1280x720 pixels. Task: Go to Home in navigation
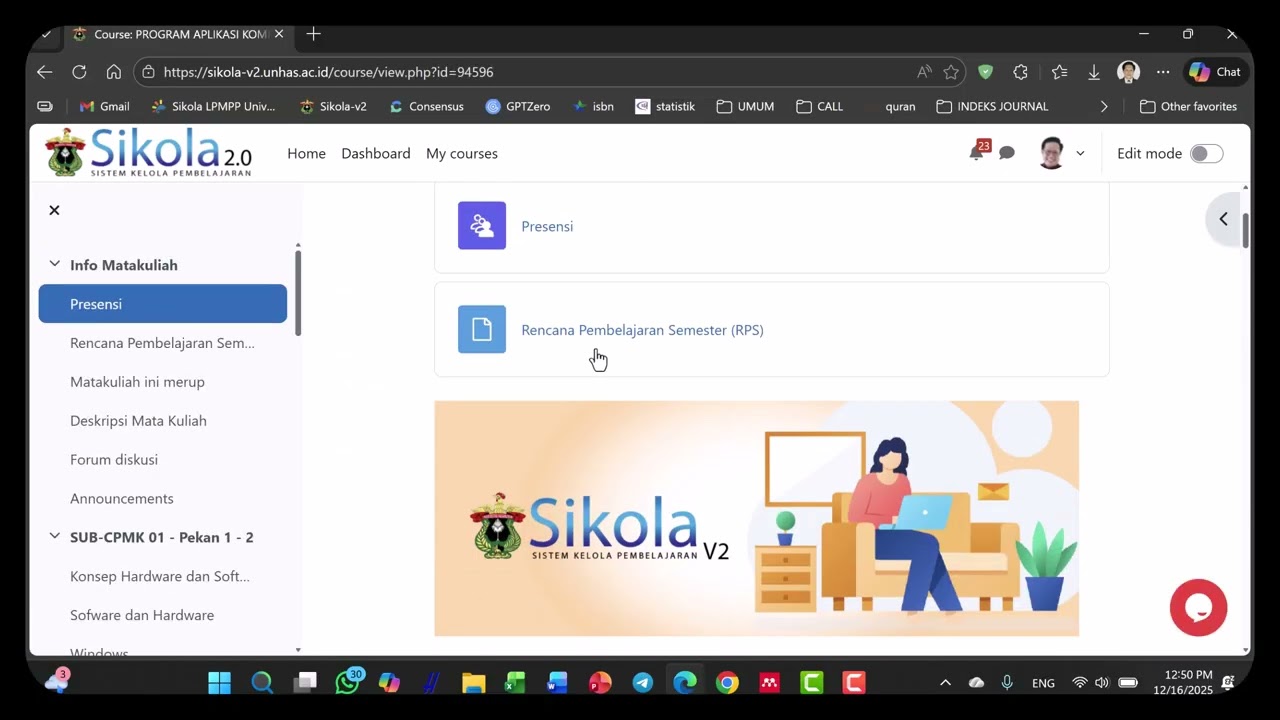tap(306, 153)
